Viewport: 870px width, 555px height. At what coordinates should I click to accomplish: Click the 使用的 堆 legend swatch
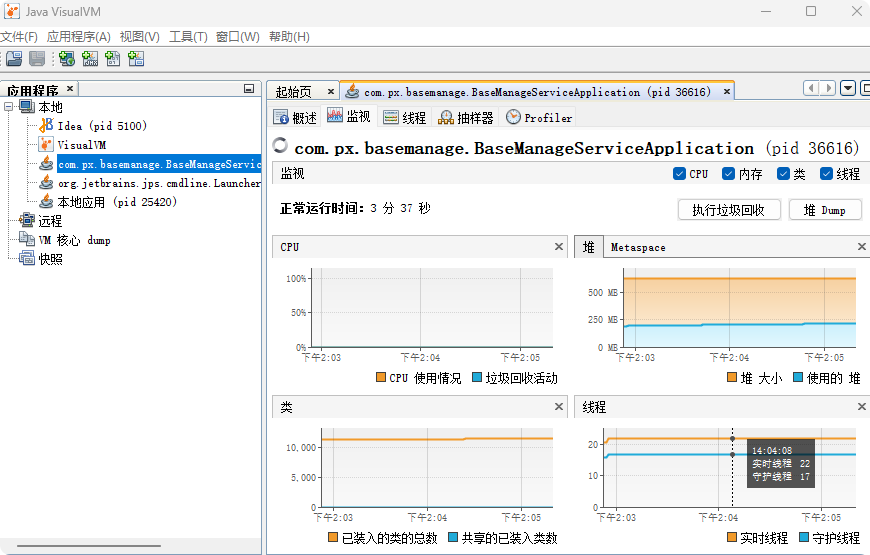pos(798,377)
